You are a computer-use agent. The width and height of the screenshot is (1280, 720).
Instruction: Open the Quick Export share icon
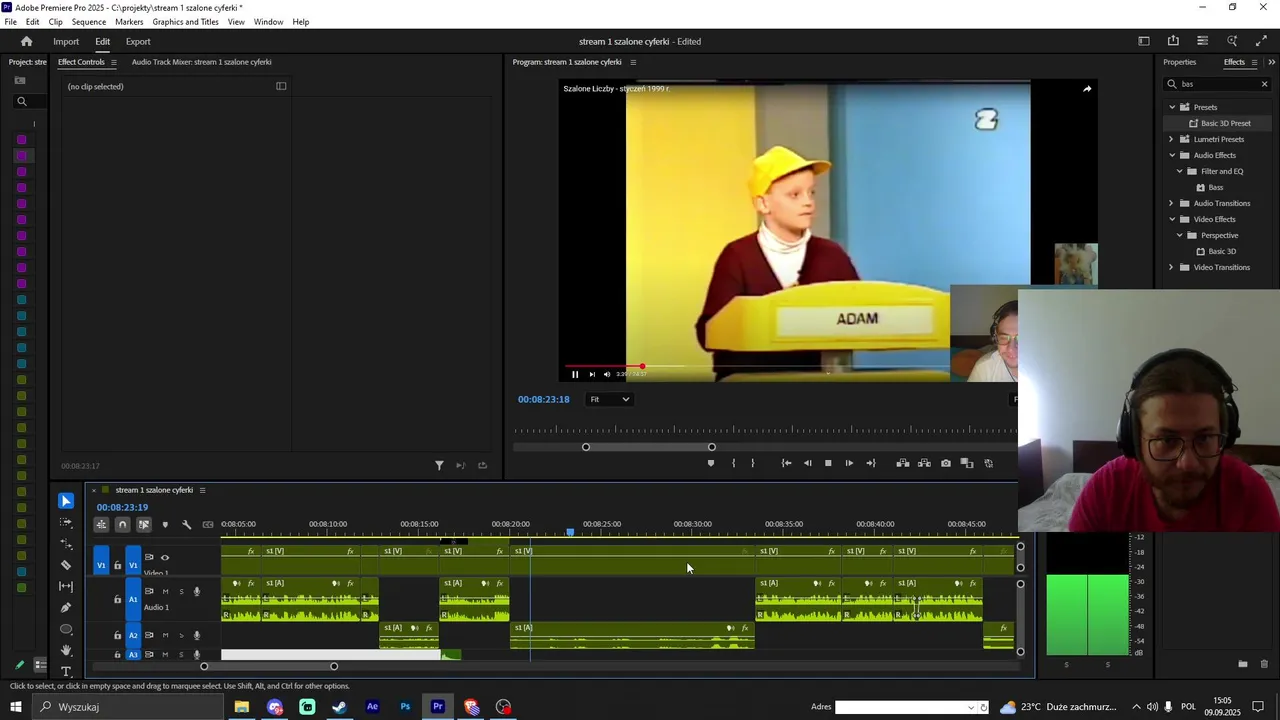(1173, 41)
